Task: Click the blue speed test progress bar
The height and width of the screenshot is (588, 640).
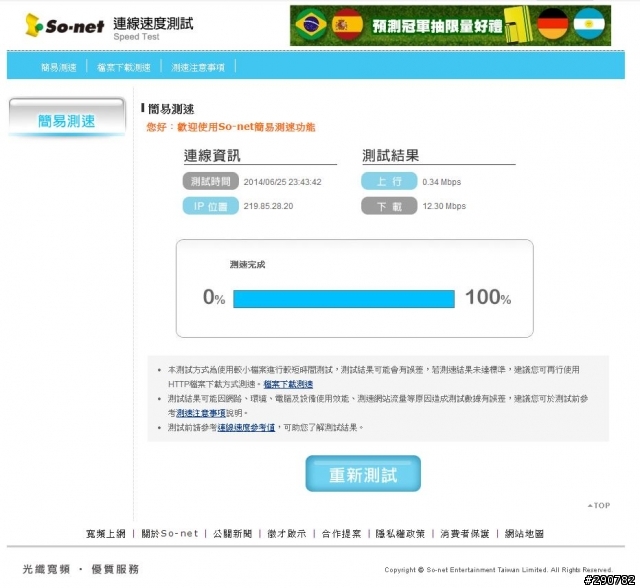Action: tap(344, 299)
